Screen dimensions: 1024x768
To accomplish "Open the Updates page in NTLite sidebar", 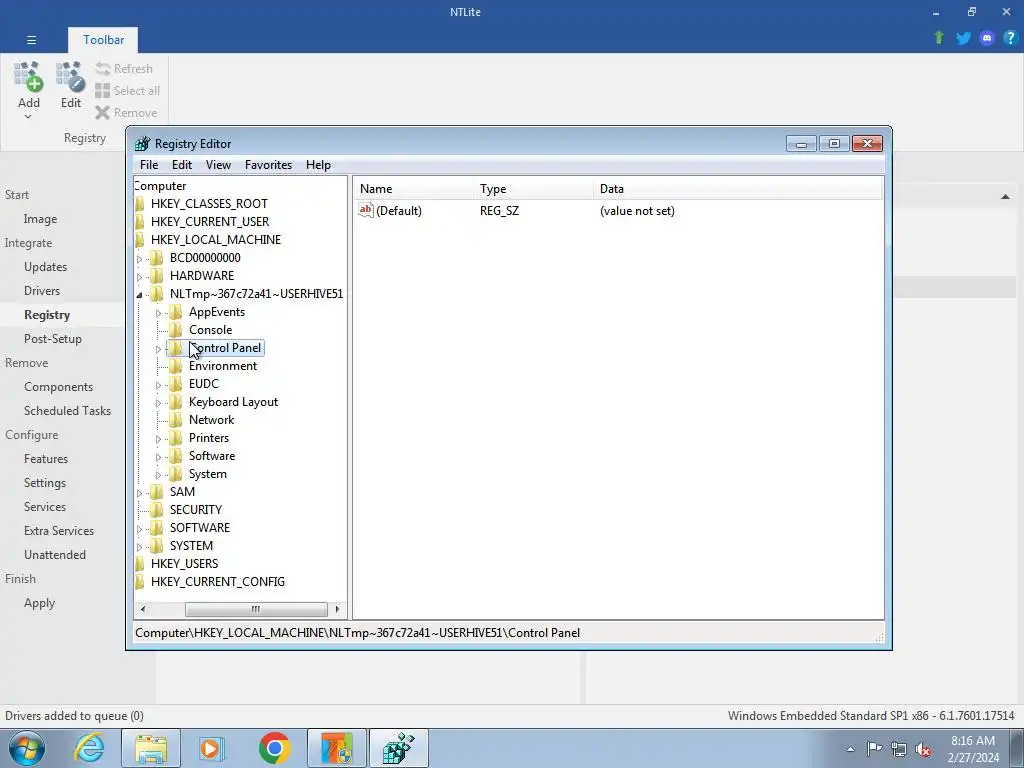I will pos(46,266).
